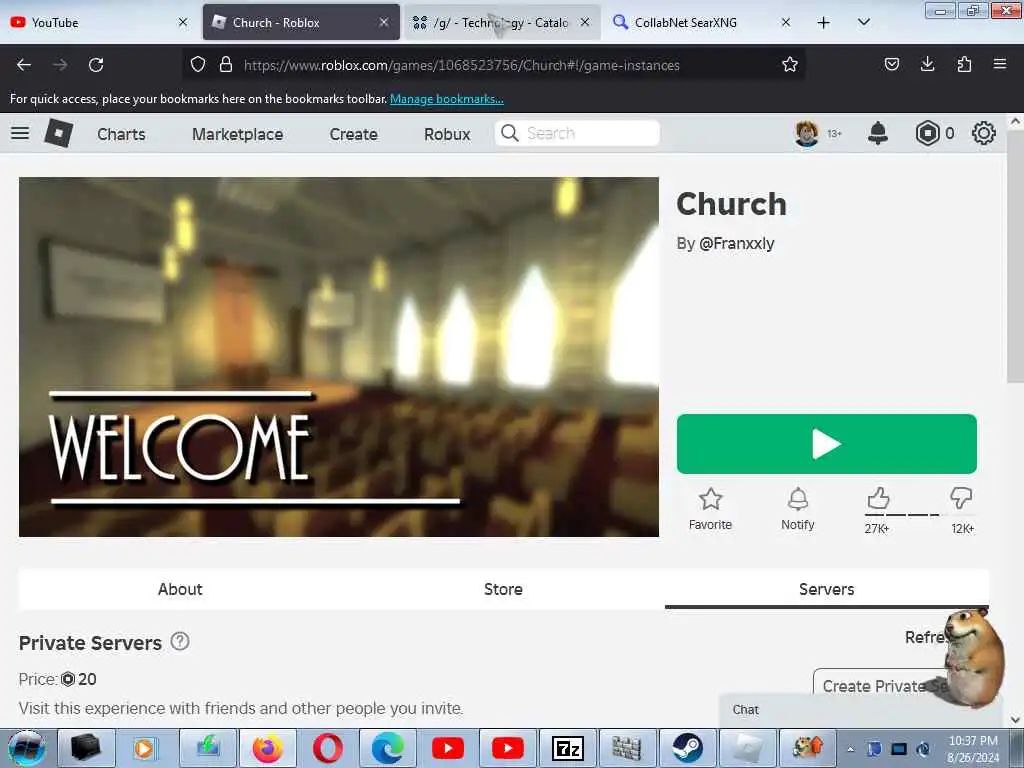This screenshot has width=1024, height=768.
Task: Switch to the About tab
Action: coord(180,589)
